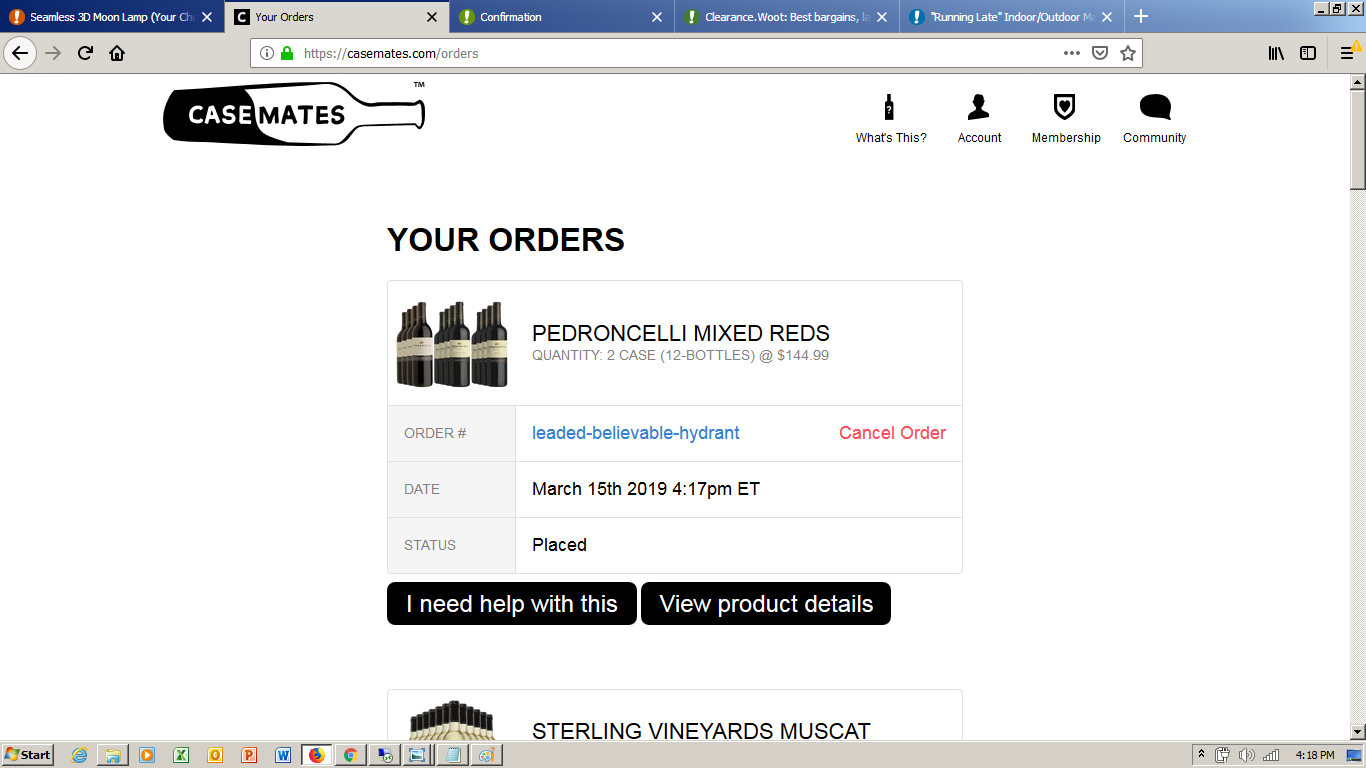Bookmark this page with the star icon
Image resolution: width=1366 pixels, height=768 pixels.
1128,53
